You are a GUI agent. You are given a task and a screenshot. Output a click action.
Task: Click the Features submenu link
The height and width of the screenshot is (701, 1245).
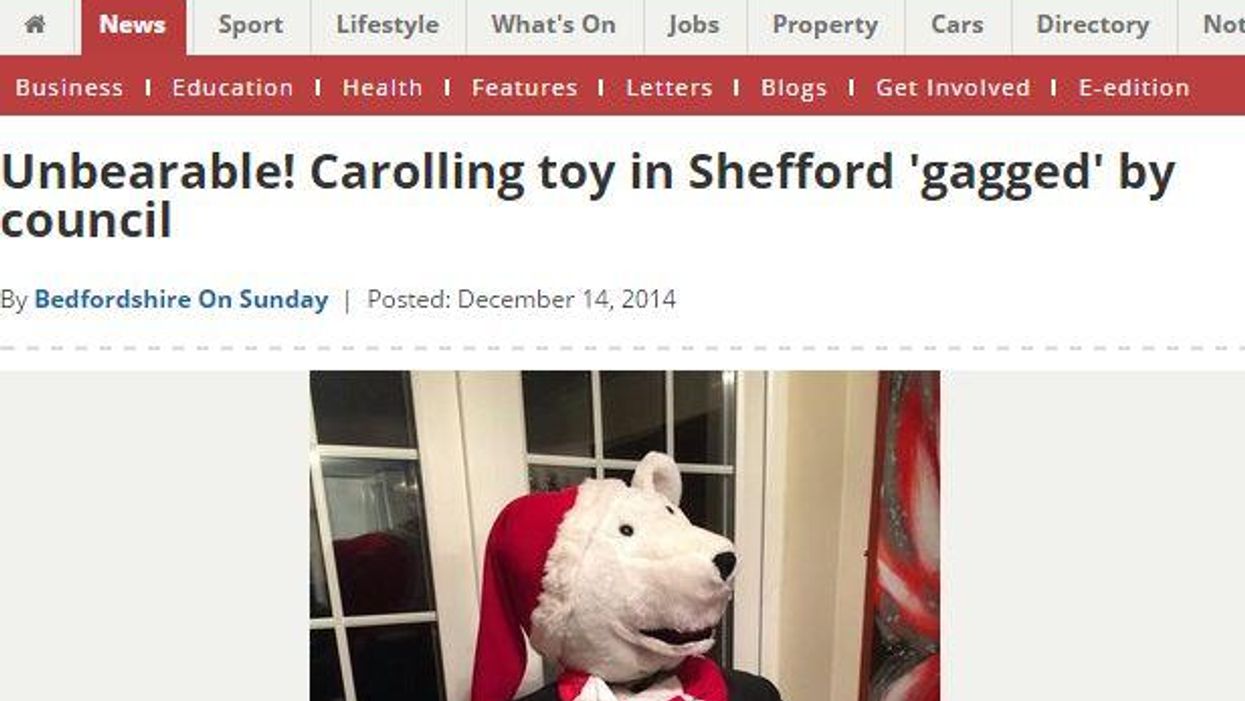[524, 88]
